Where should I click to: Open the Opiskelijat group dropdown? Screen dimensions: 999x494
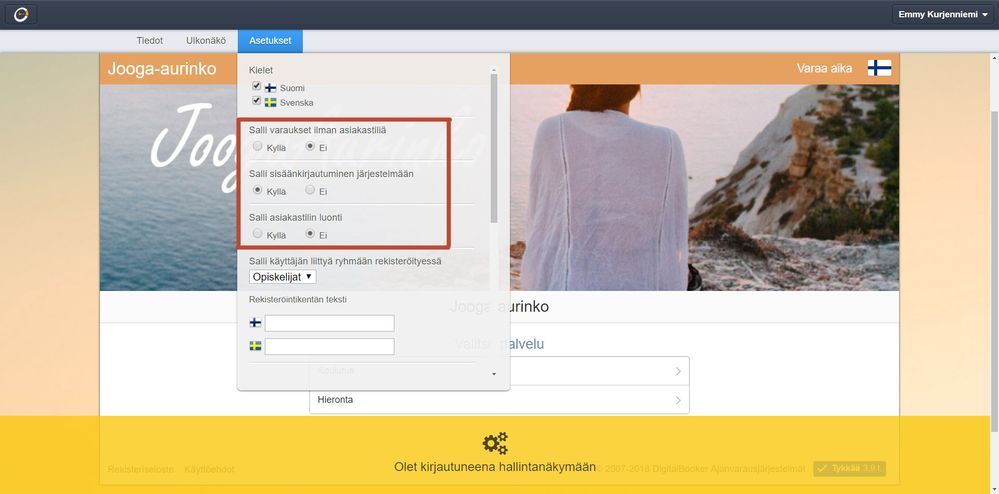click(282, 277)
